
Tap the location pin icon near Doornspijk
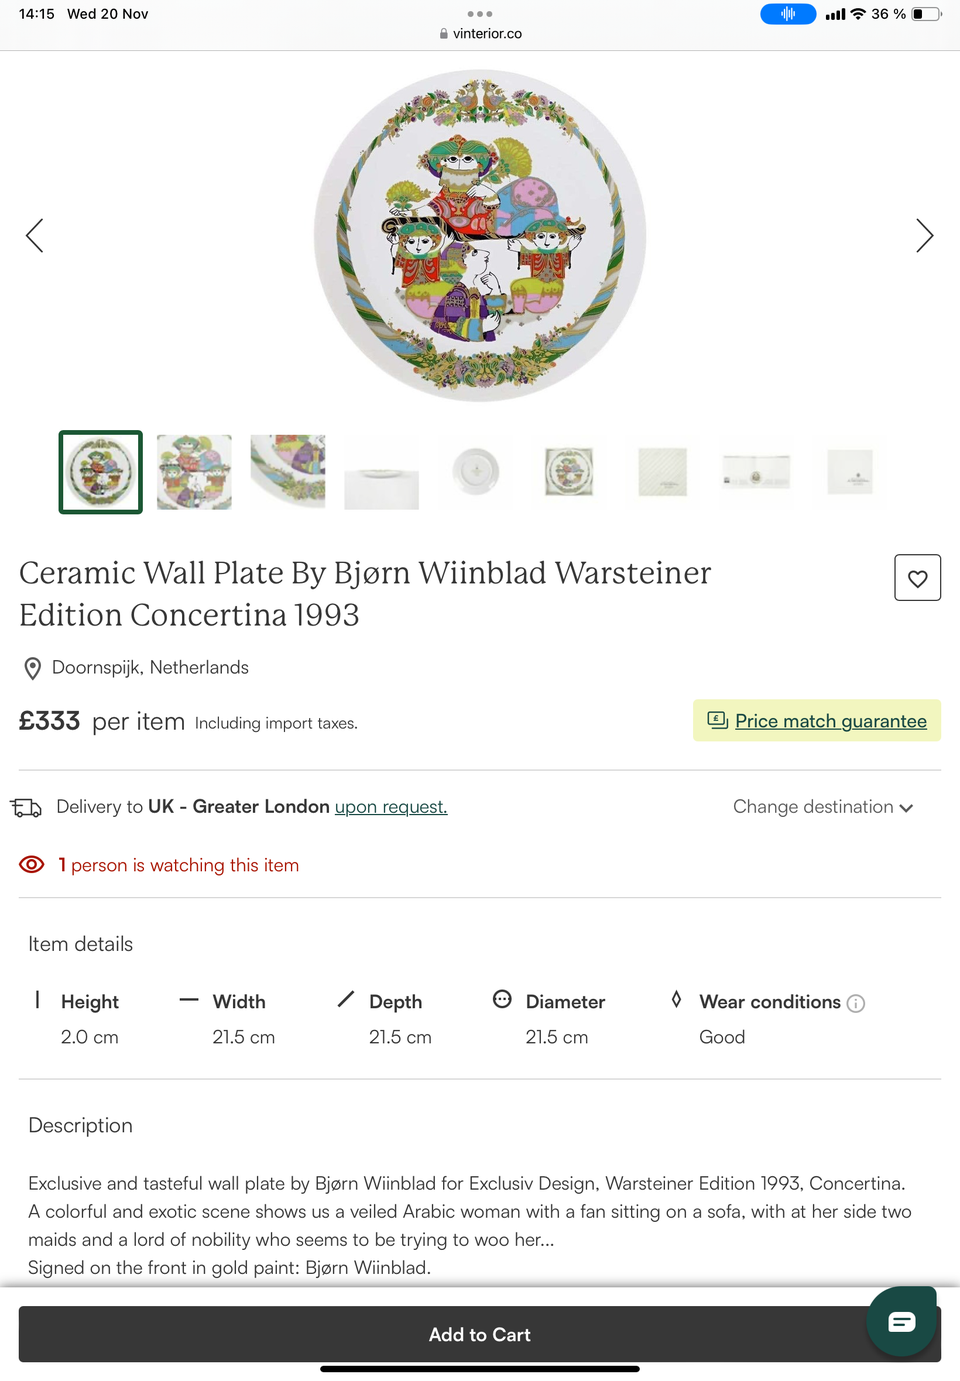(x=33, y=668)
